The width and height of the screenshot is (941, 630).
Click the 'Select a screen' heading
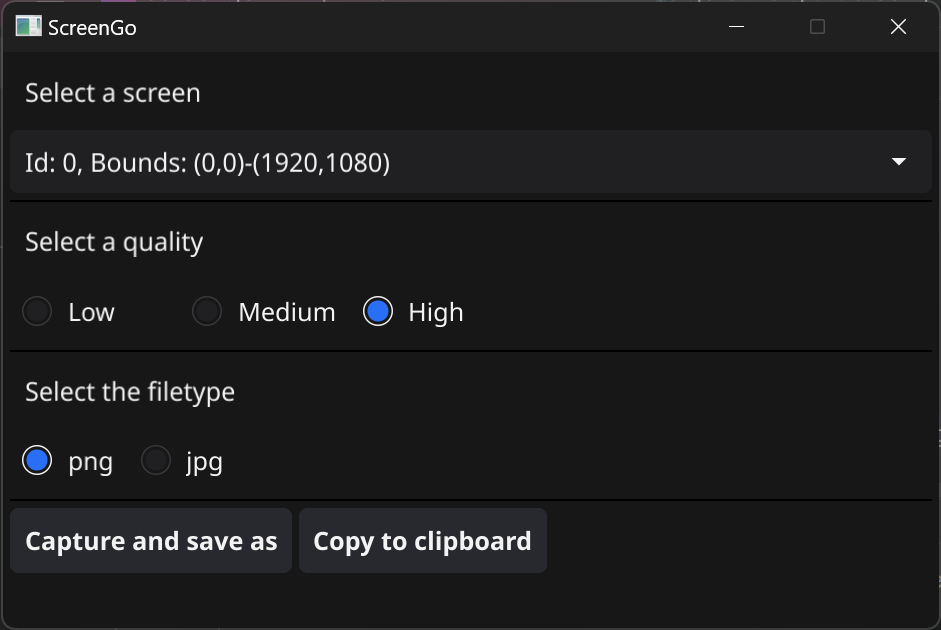click(113, 93)
